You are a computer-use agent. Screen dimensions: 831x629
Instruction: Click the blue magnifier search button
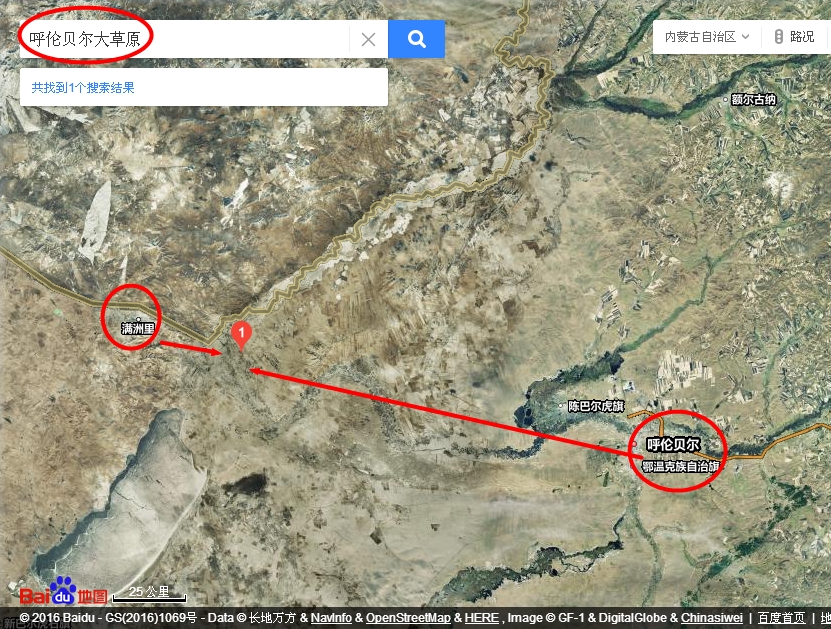(x=416, y=39)
